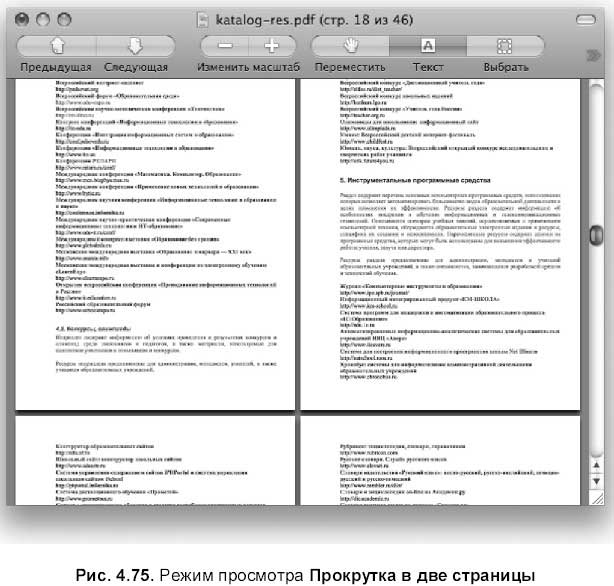Click the Следующая label

(136, 67)
